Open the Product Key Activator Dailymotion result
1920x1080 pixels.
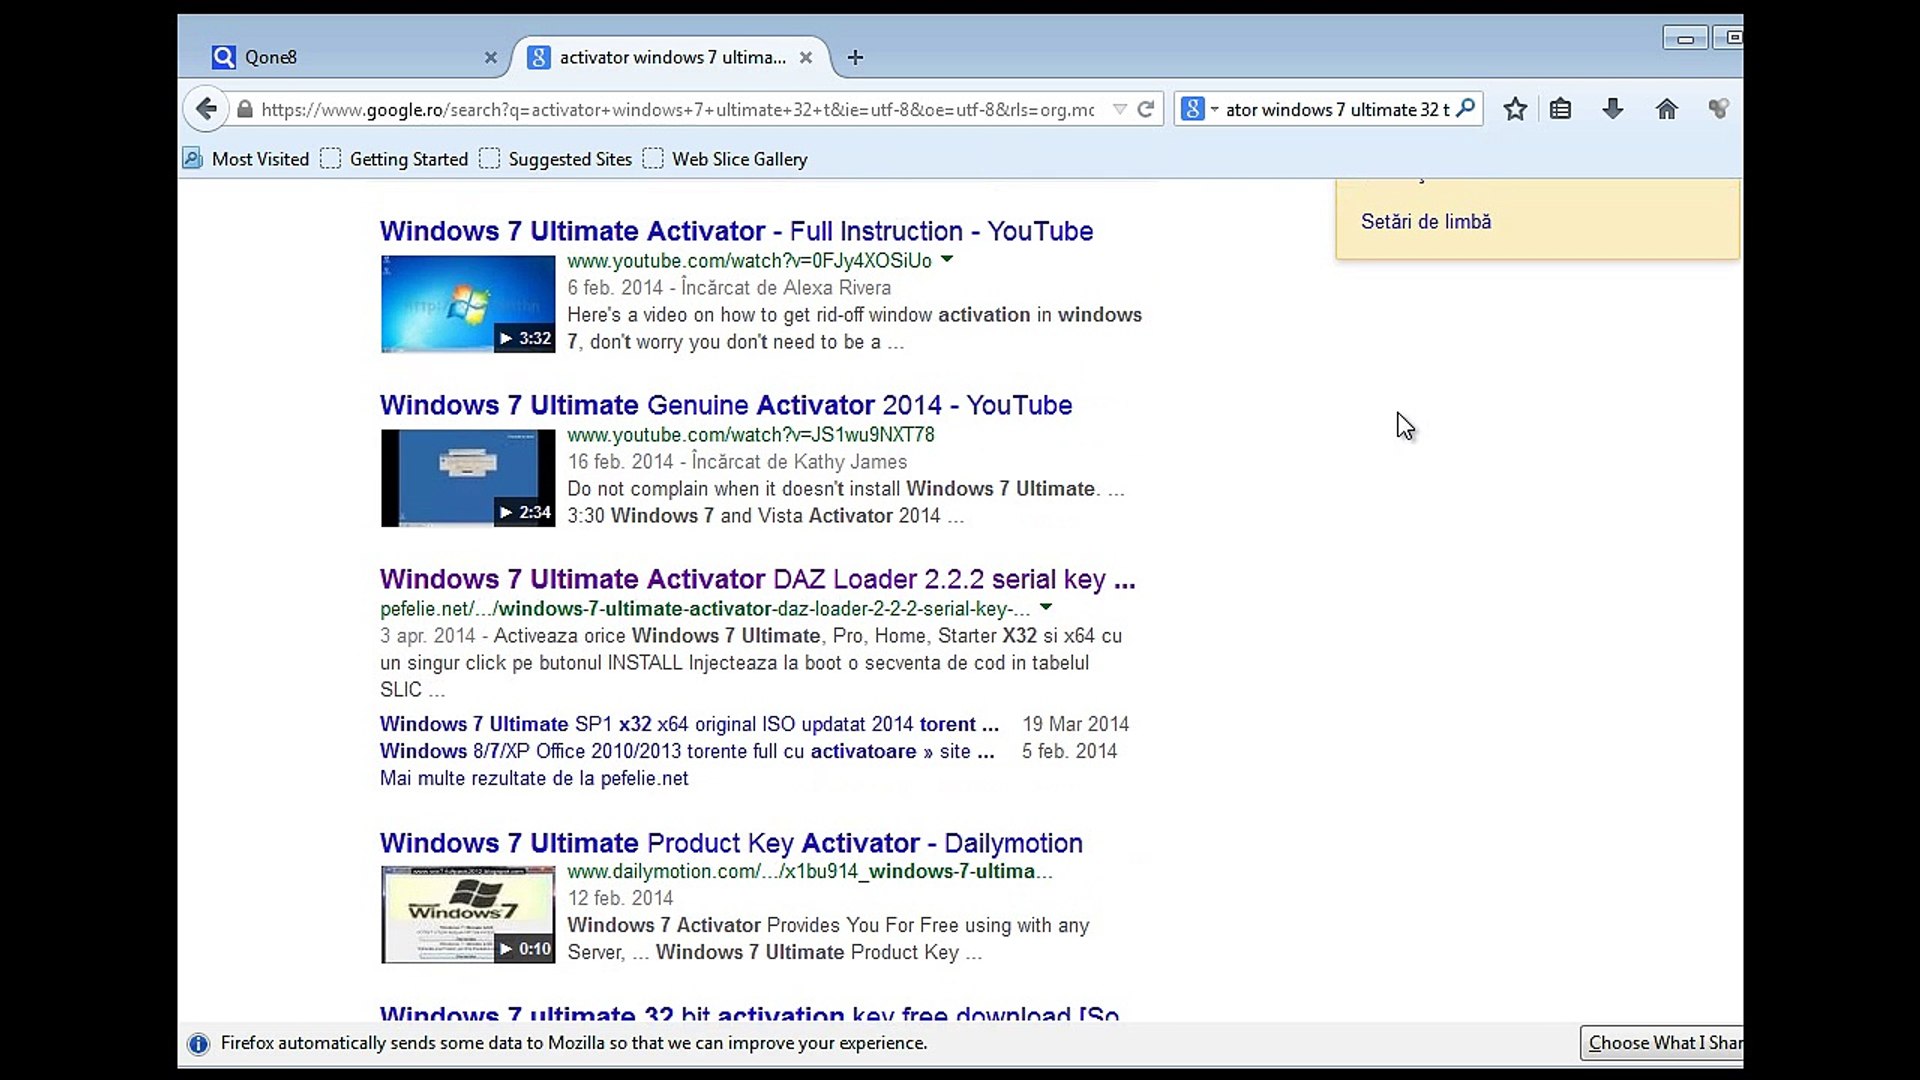pos(731,843)
